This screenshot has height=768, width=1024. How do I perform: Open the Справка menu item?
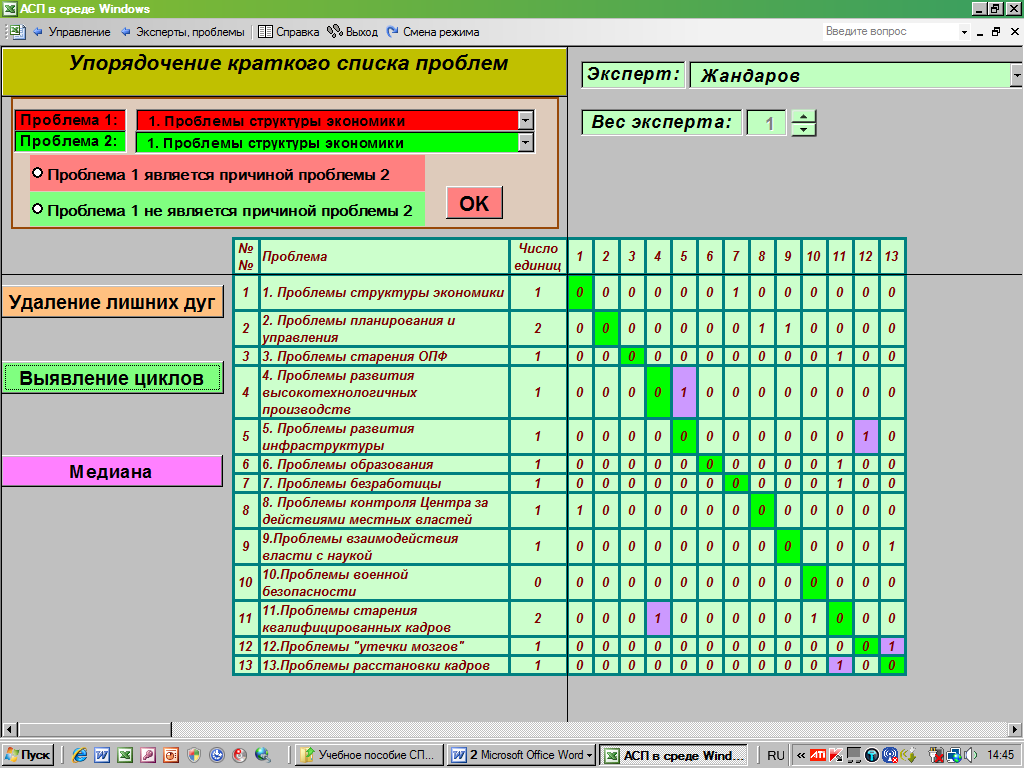(297, 32)
